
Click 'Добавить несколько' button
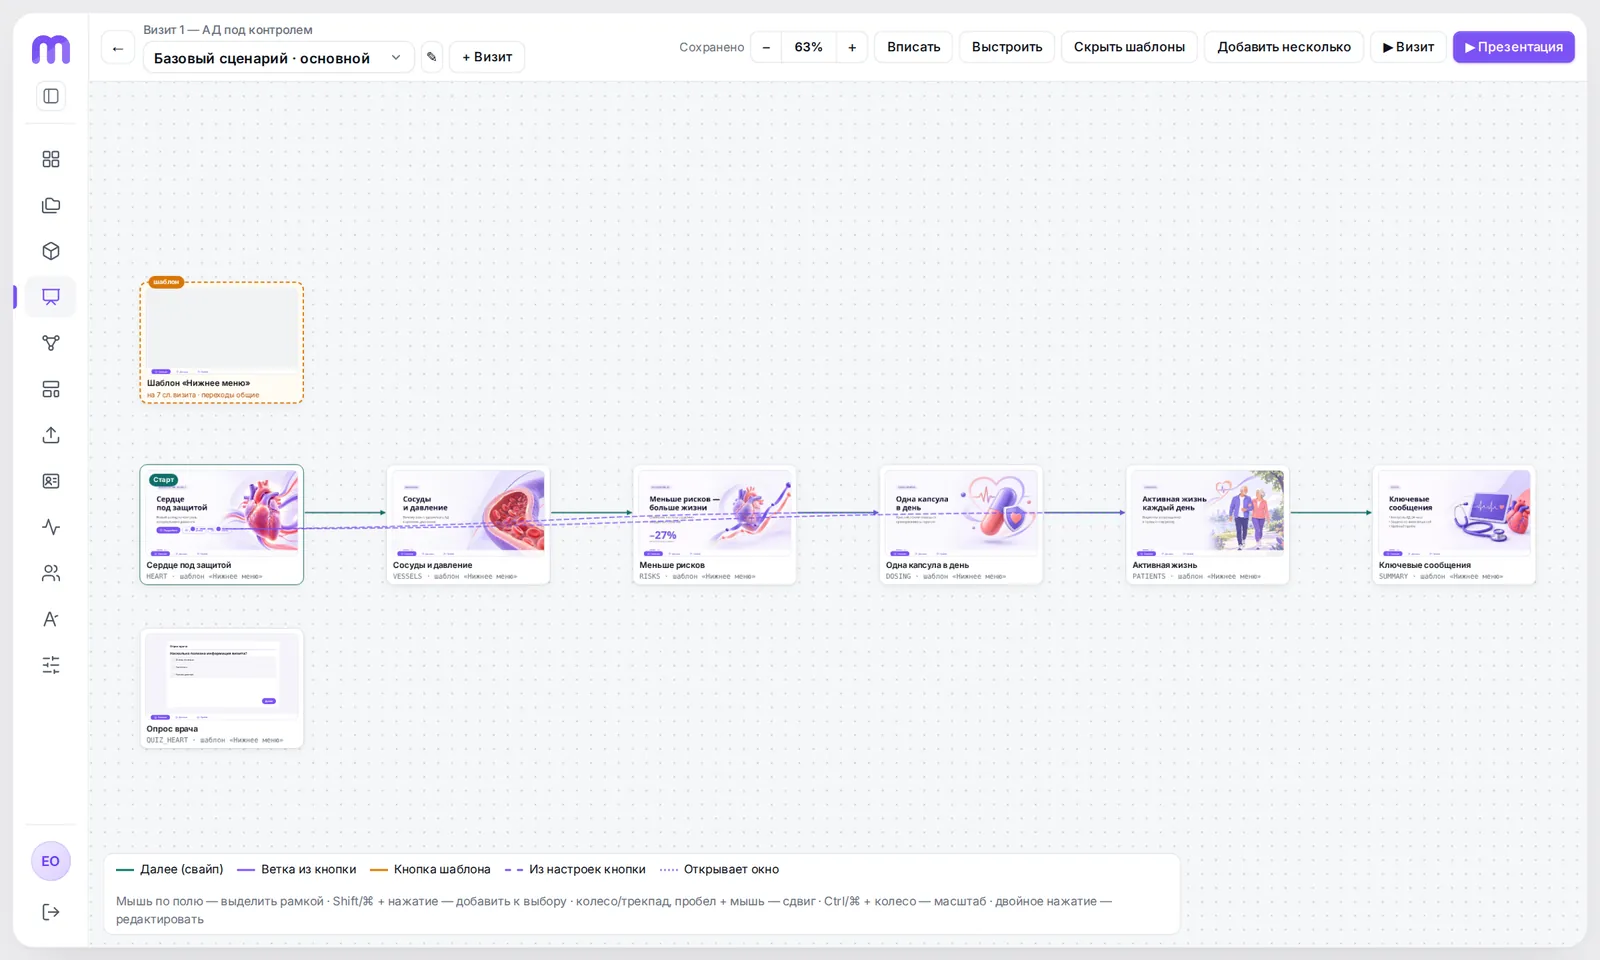1284,47
